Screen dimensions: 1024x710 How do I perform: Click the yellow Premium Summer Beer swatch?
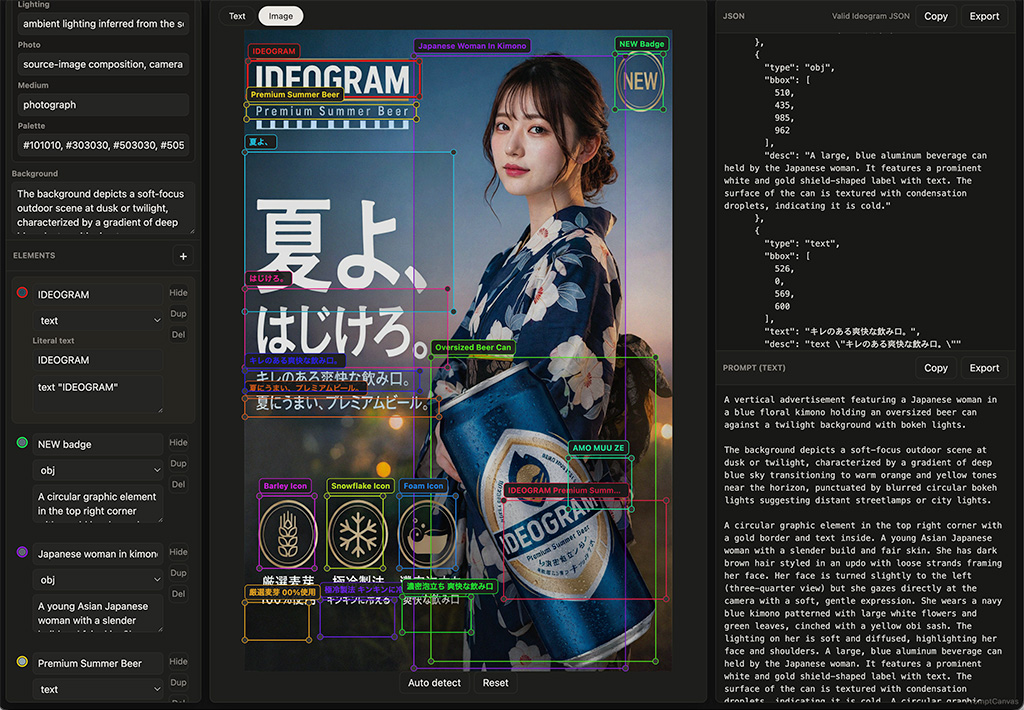click(22, 662)
